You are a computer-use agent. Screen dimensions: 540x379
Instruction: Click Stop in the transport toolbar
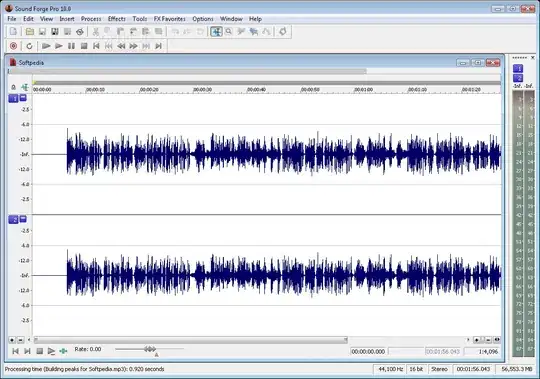(84, 46)
